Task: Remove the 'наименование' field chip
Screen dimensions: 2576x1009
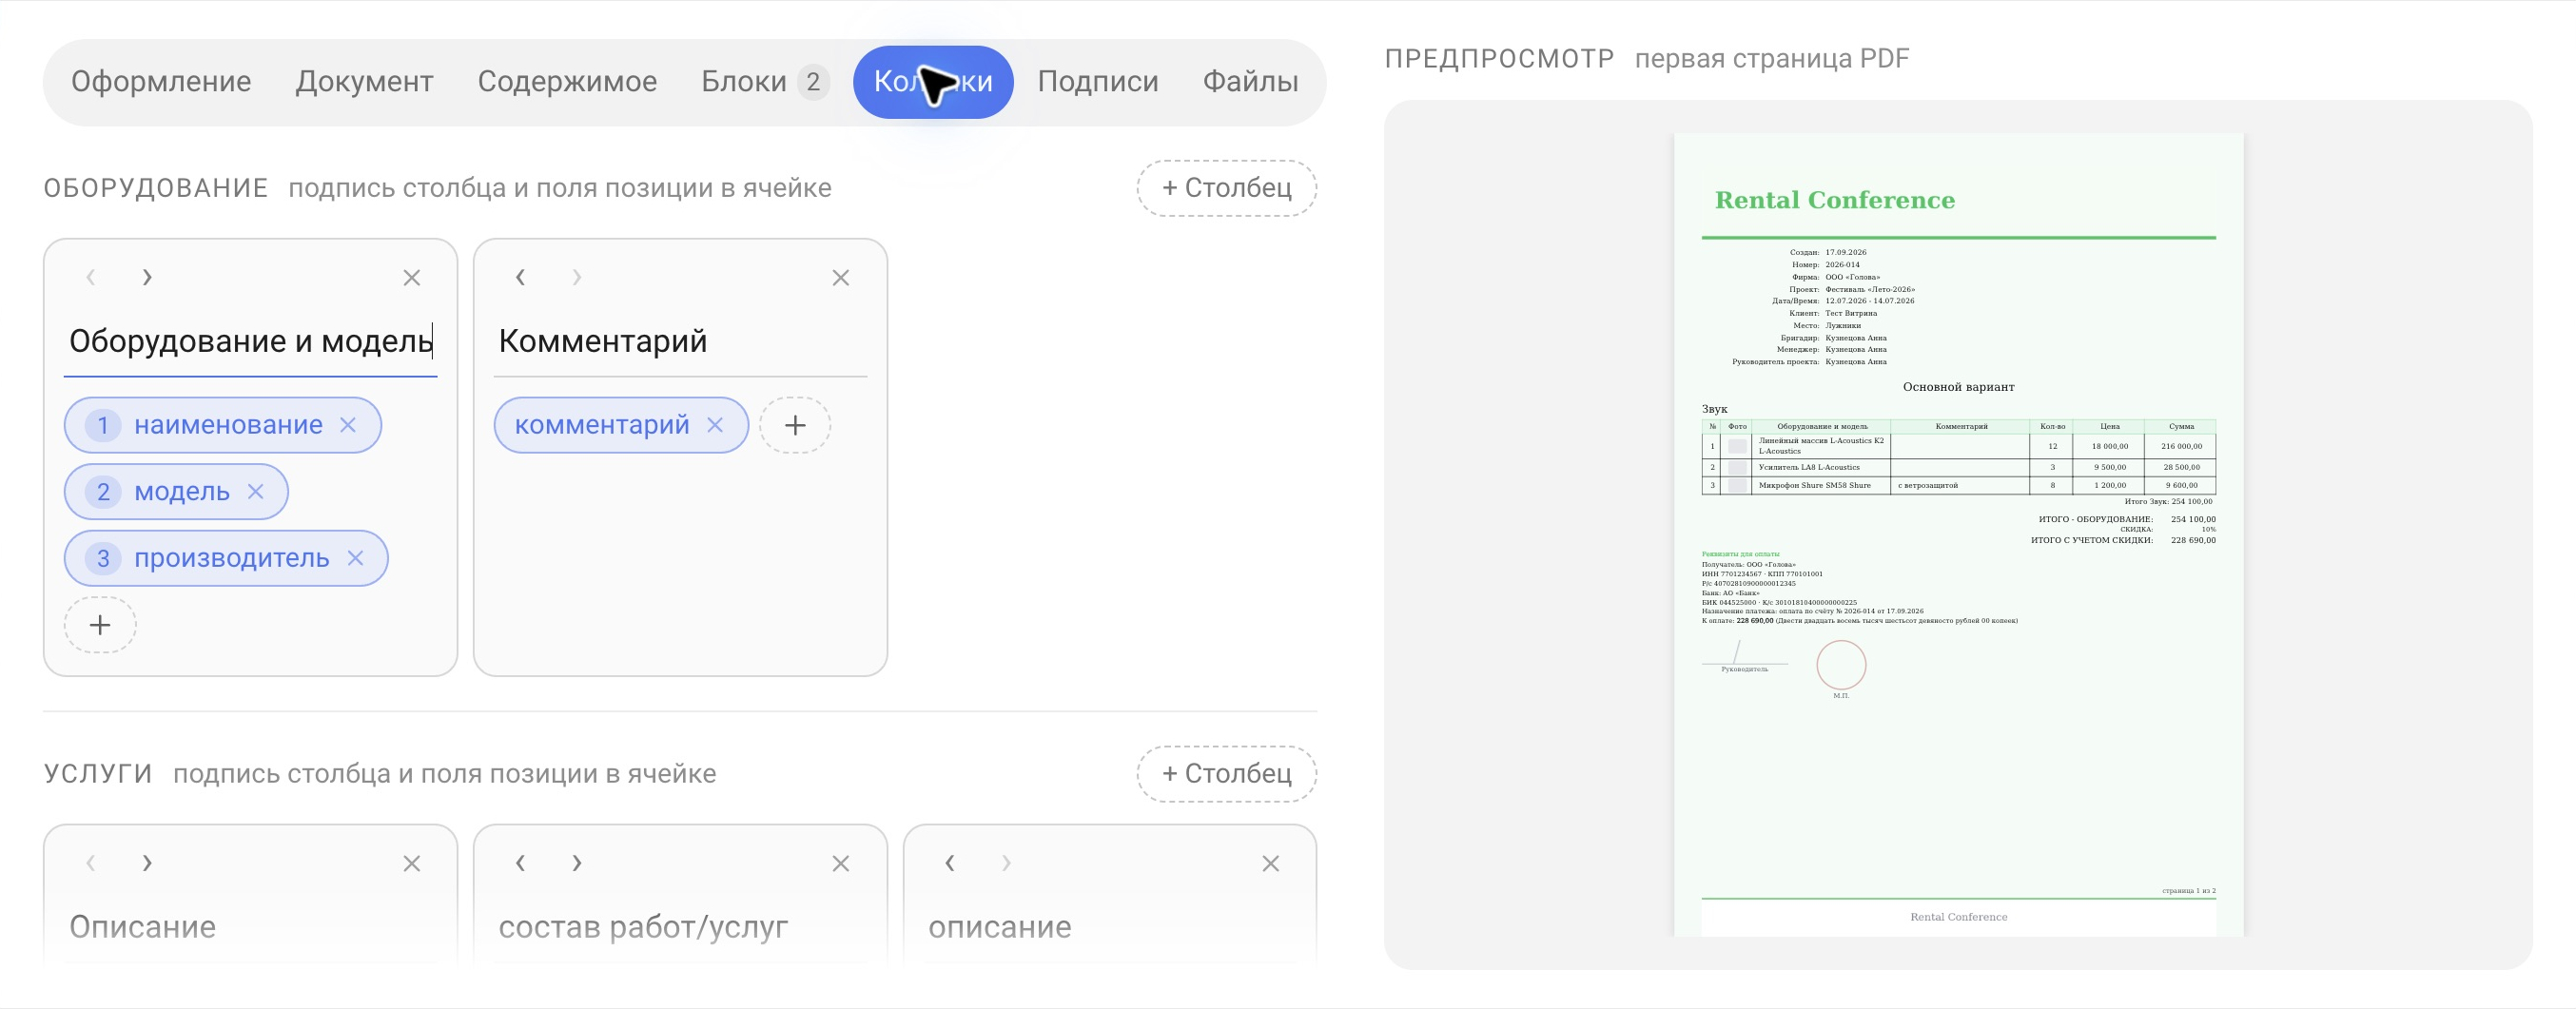Action: tap(348, 425)
